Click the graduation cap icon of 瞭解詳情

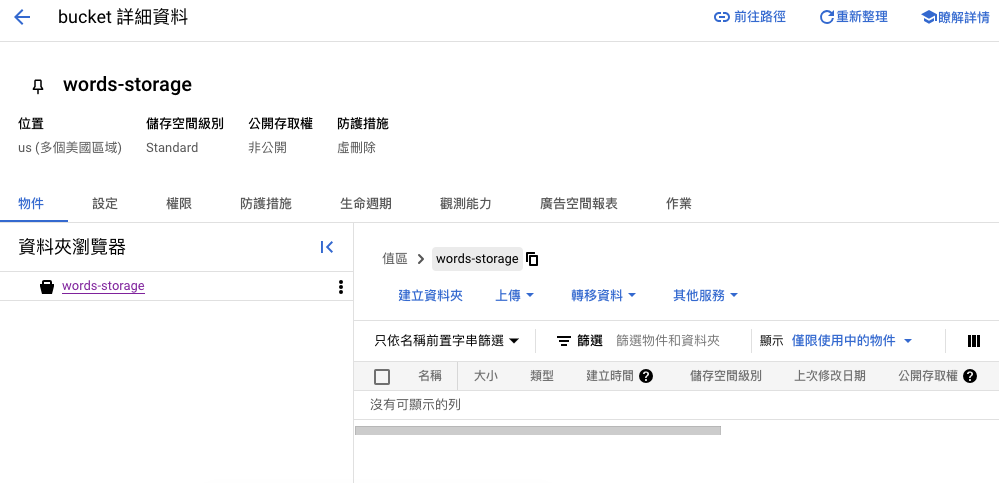click(929, 17)
